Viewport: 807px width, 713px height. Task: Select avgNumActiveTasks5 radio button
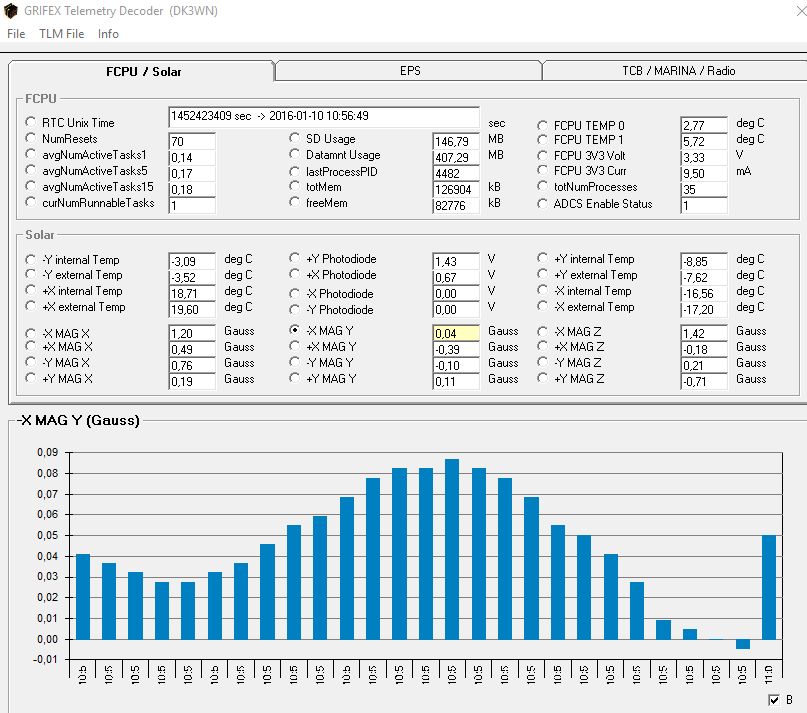pos(30,170)
